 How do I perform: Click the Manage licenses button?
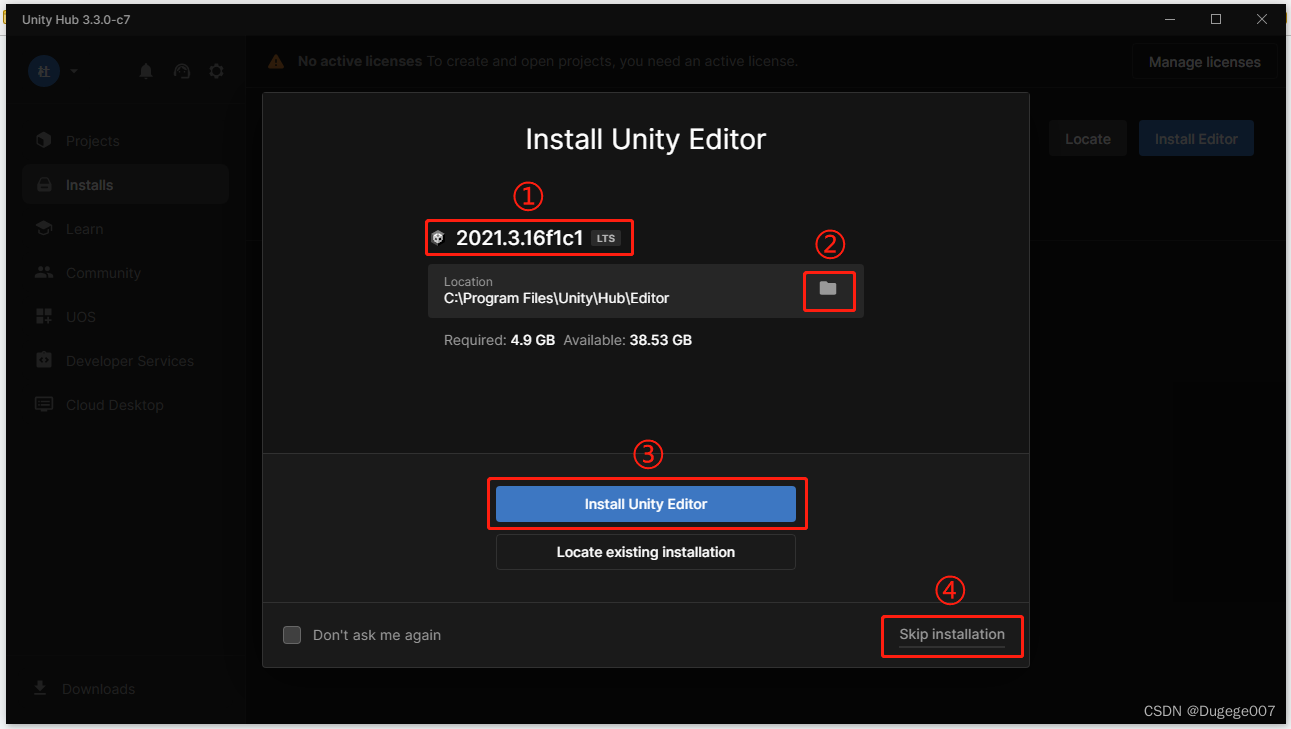point(1204,62)
